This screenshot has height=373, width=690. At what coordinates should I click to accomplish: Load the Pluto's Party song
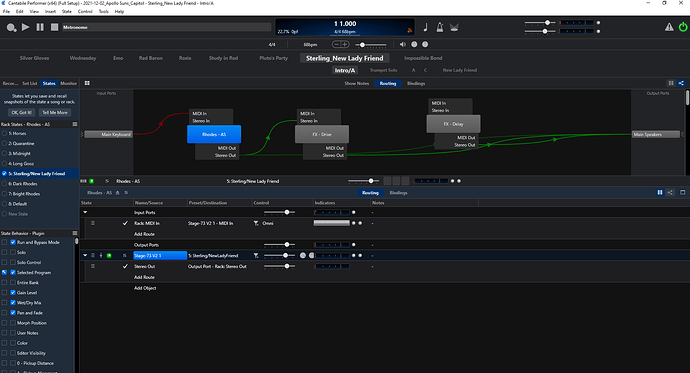coord(273,58)
